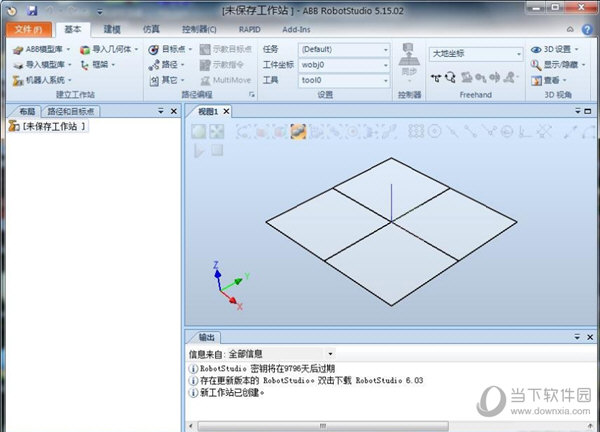Expand the 导入模型库 dropdown arrow
600x432 pixels.
coord(70,65)
